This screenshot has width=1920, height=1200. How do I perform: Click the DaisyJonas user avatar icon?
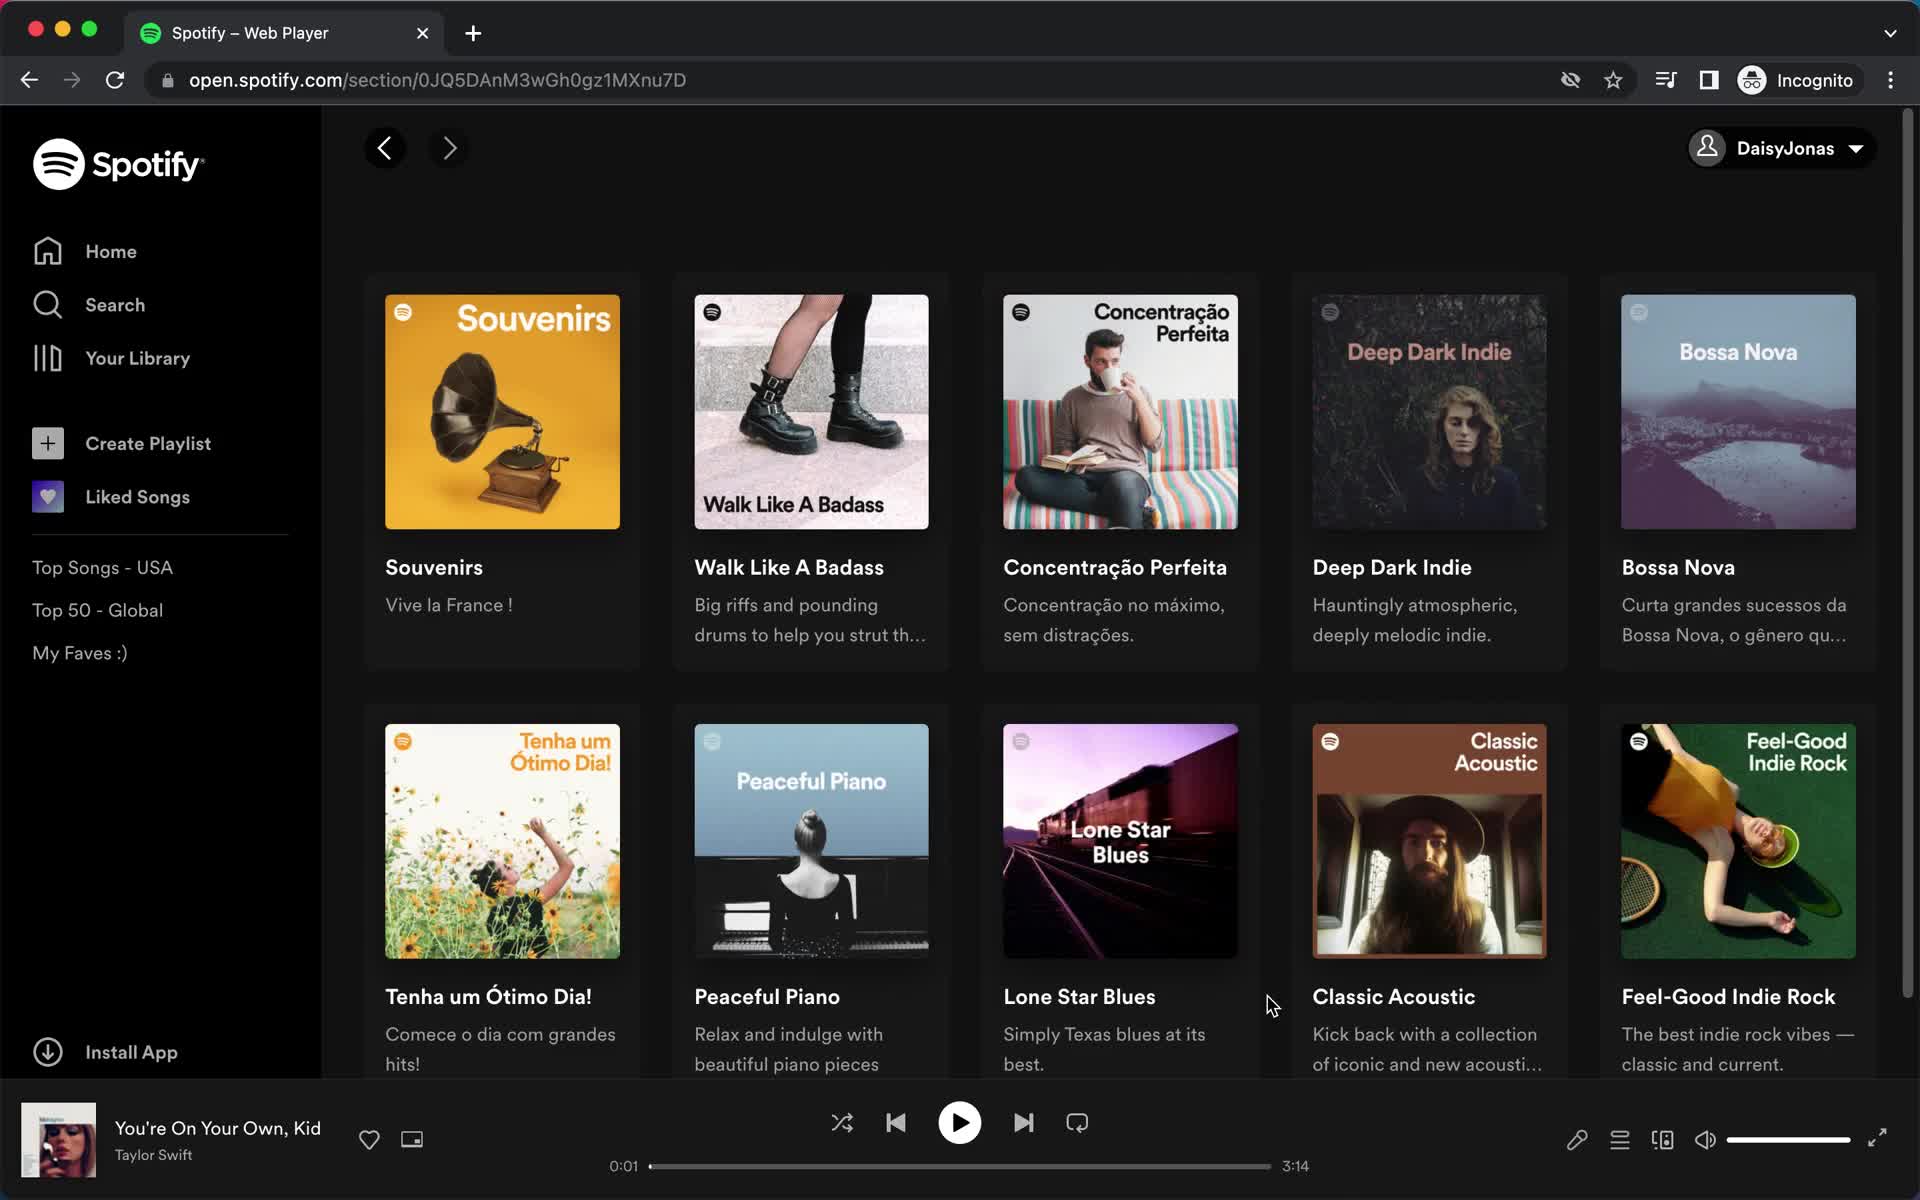(1707, 148)
